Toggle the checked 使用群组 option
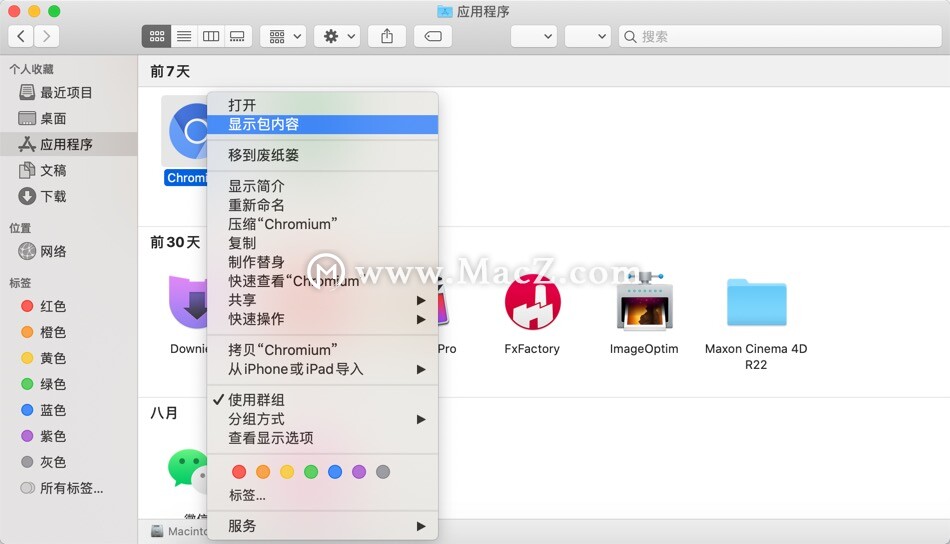The image size is (950, 544). (322, 400)
